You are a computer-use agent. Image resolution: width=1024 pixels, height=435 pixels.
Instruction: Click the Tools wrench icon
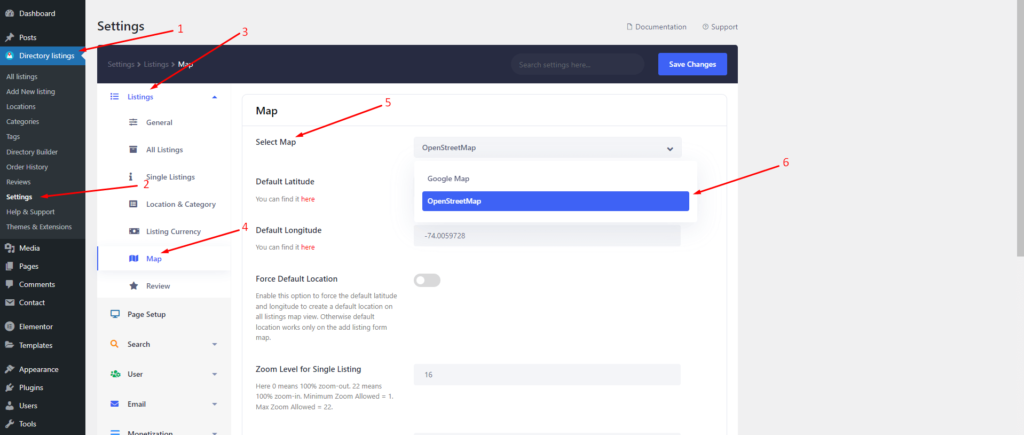click(x=9, y=423)
